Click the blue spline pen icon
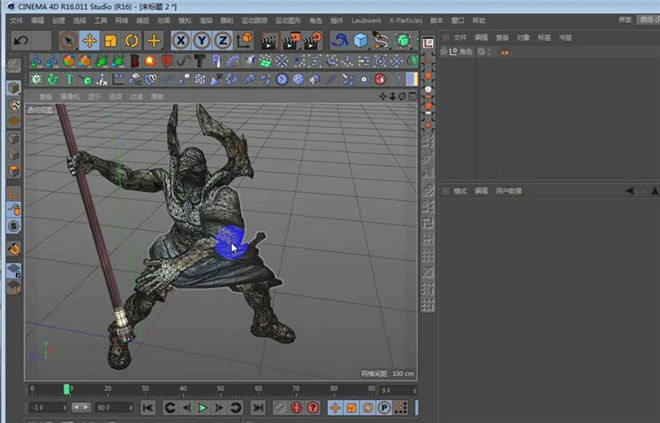660x423 pixels. (340, 40)
